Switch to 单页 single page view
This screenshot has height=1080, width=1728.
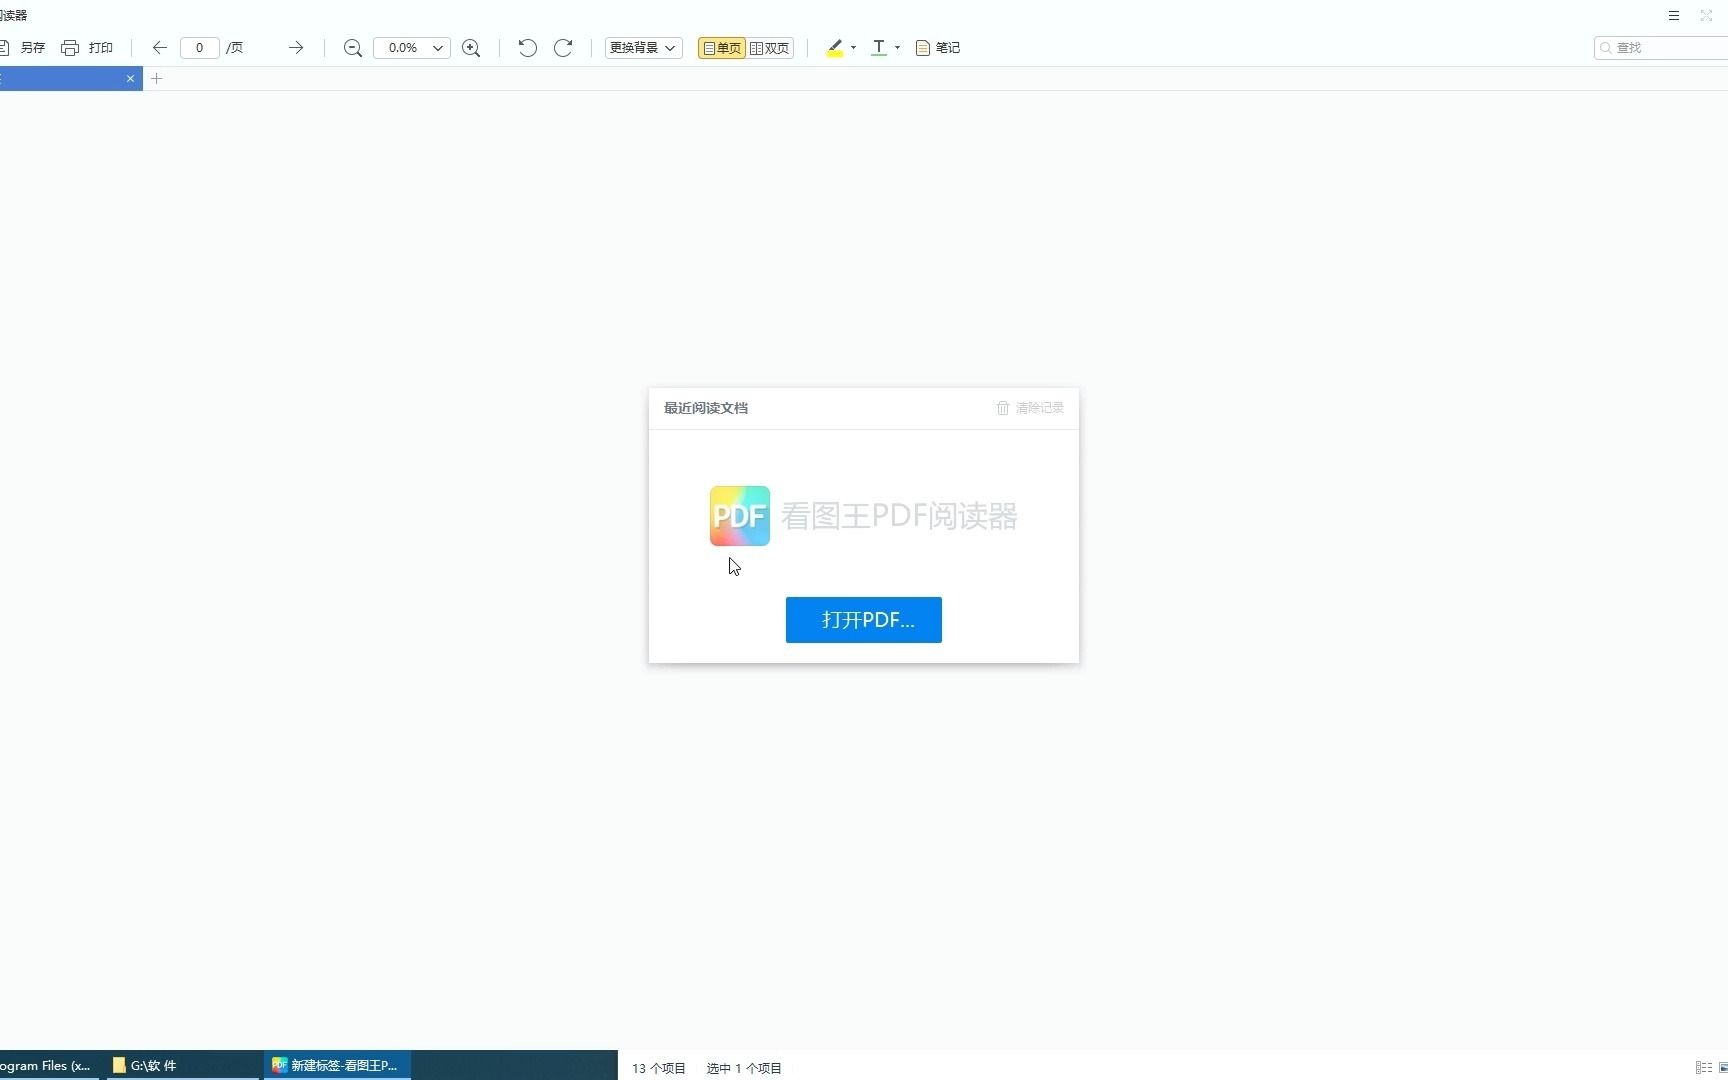click(x=722, y=48)
